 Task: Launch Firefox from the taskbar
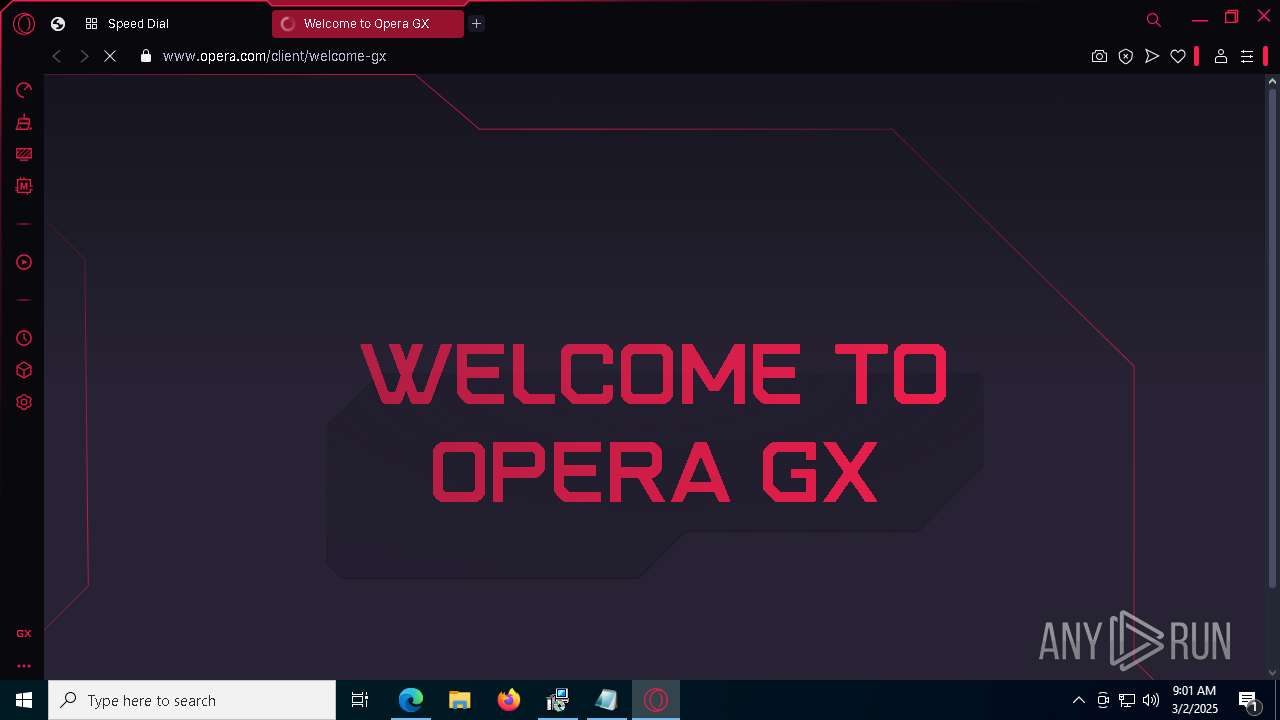pos(509,700)
